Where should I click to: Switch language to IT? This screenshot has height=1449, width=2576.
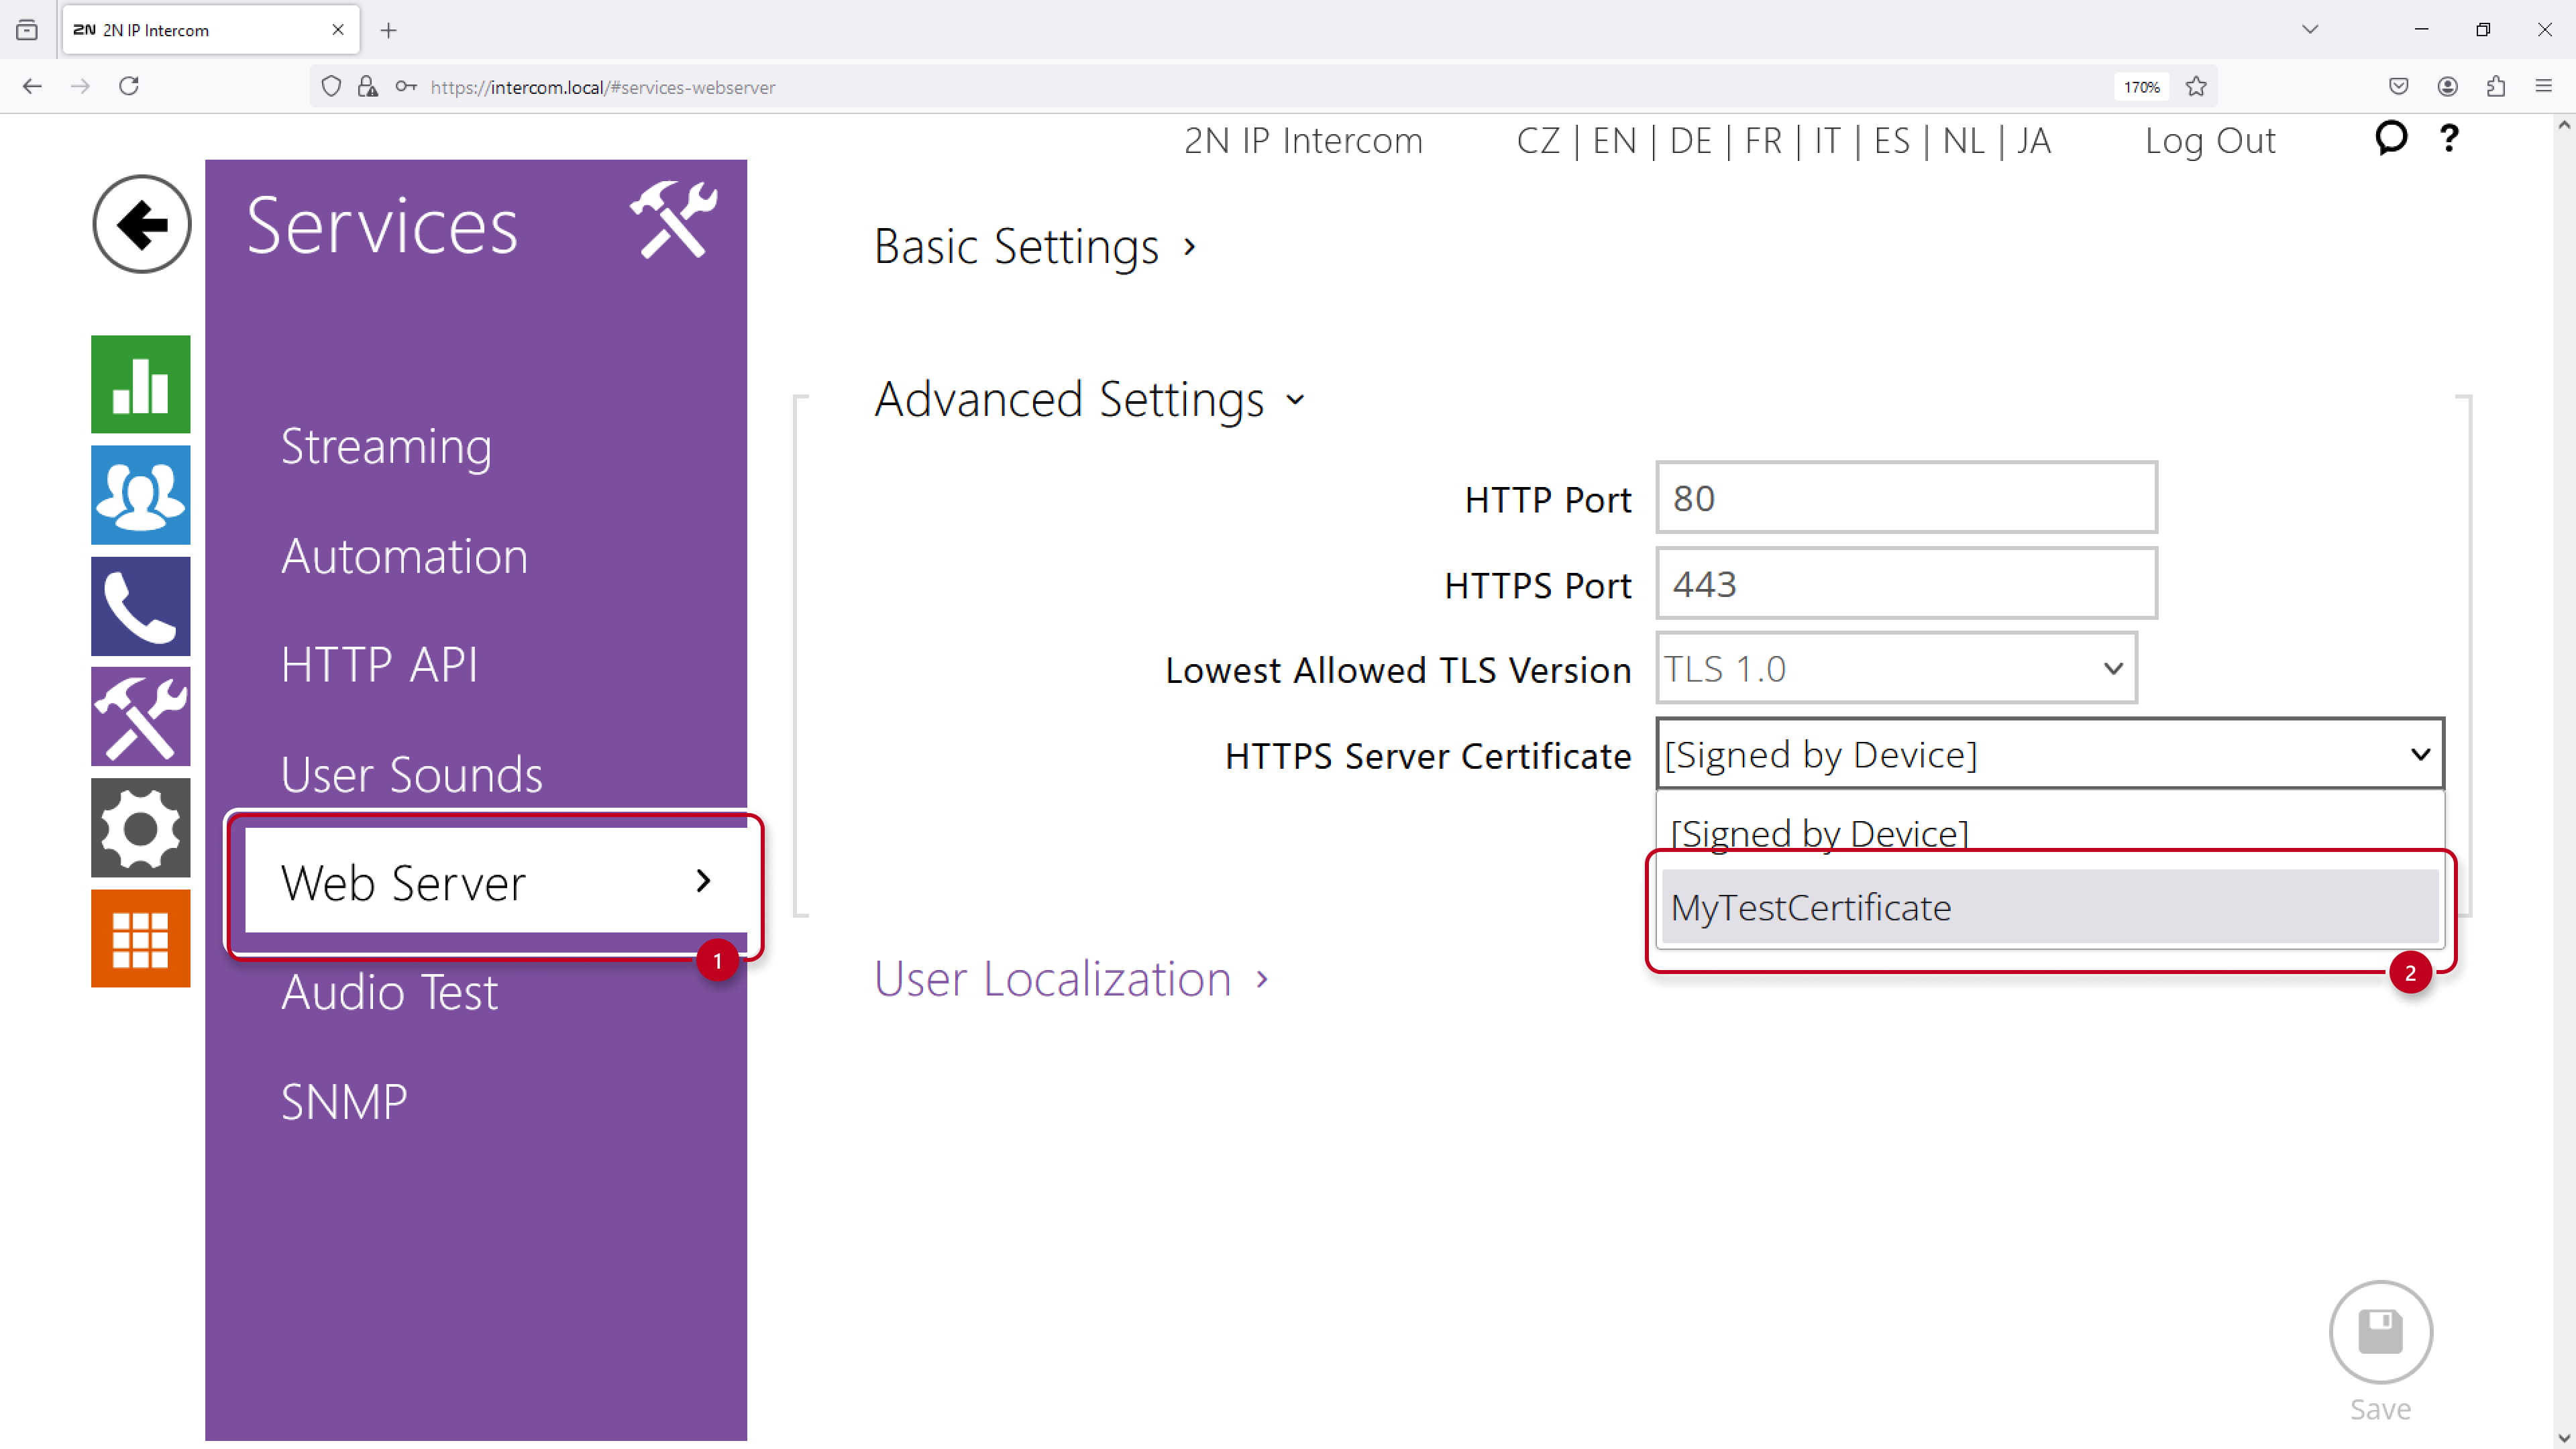click(x=1827, y=140)
